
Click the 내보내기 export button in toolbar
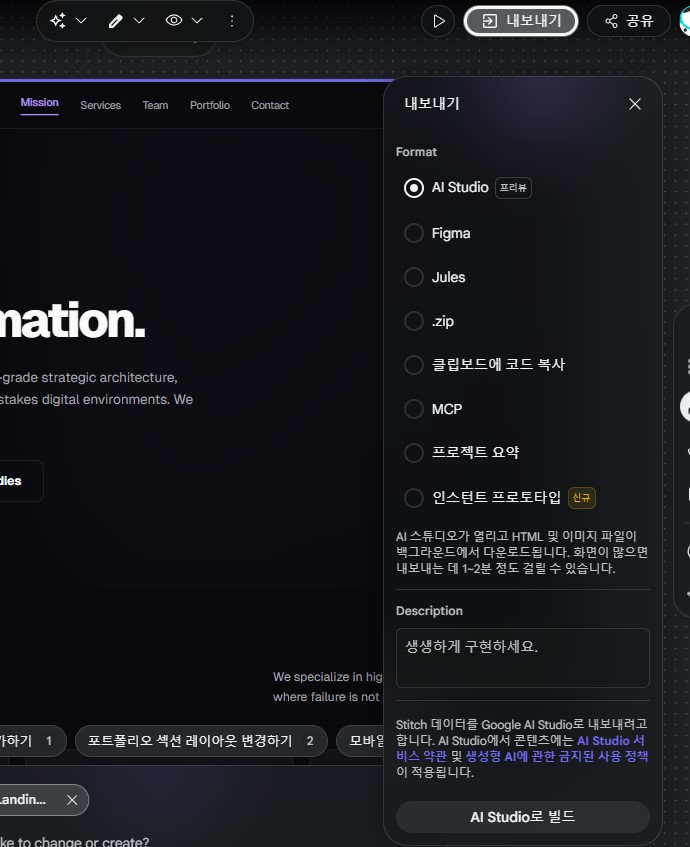click(x=521, y=21)
